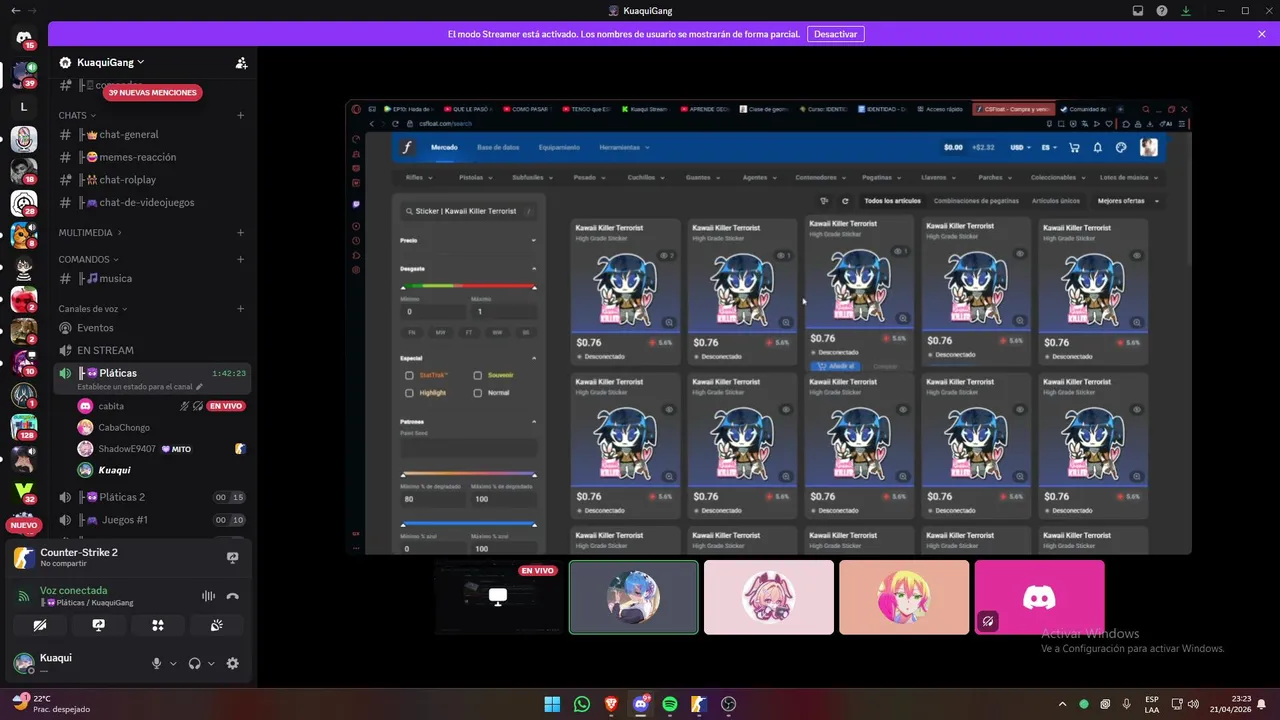The image size is (1280, 720).
Task: Open WhatsApp from the Windows taskbar
Action: click(582, 704)
